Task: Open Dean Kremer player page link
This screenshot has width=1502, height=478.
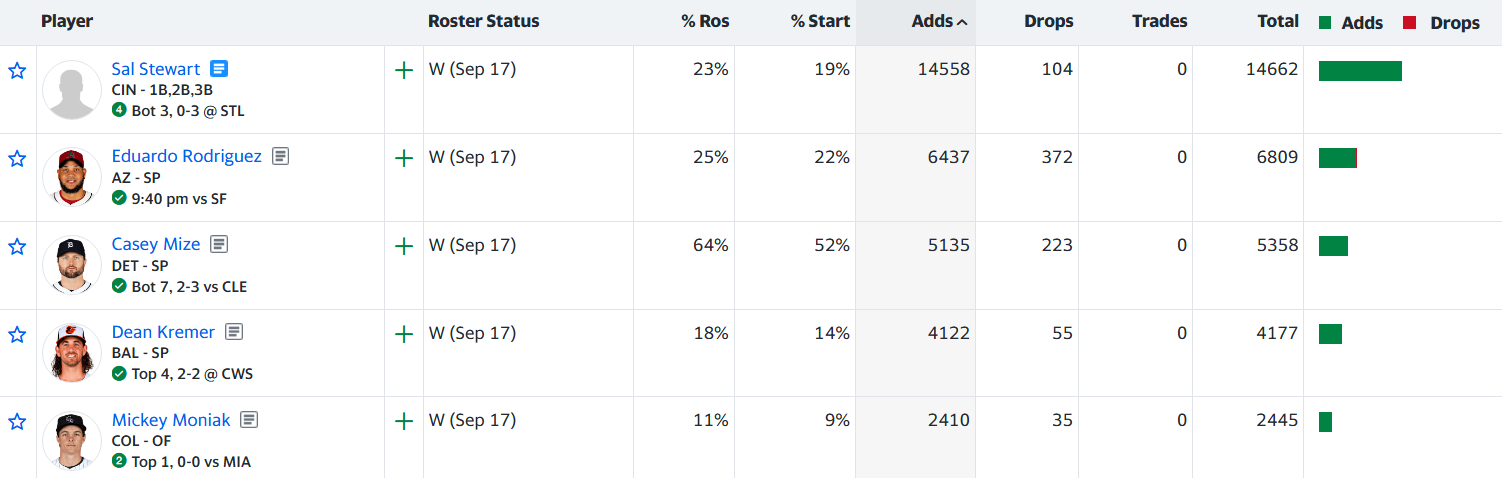Action: pyautogui.click(x=163, y=332)
